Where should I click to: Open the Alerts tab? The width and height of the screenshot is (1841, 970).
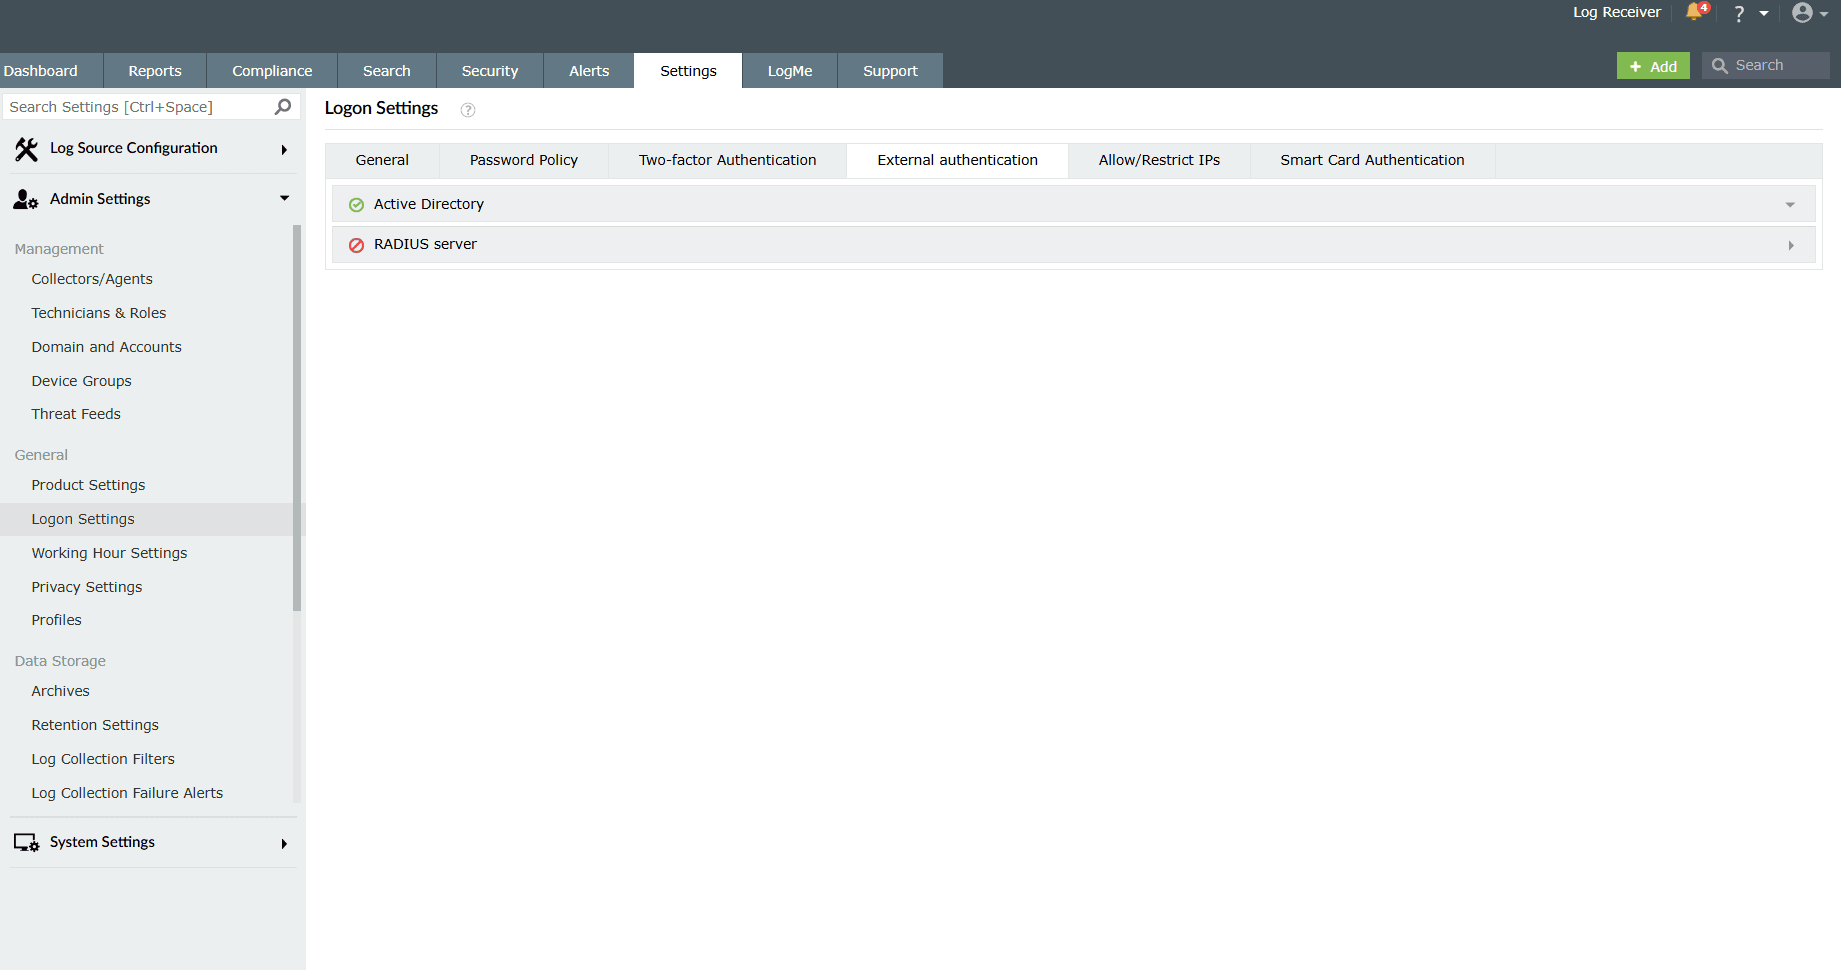tap(589, 71)
